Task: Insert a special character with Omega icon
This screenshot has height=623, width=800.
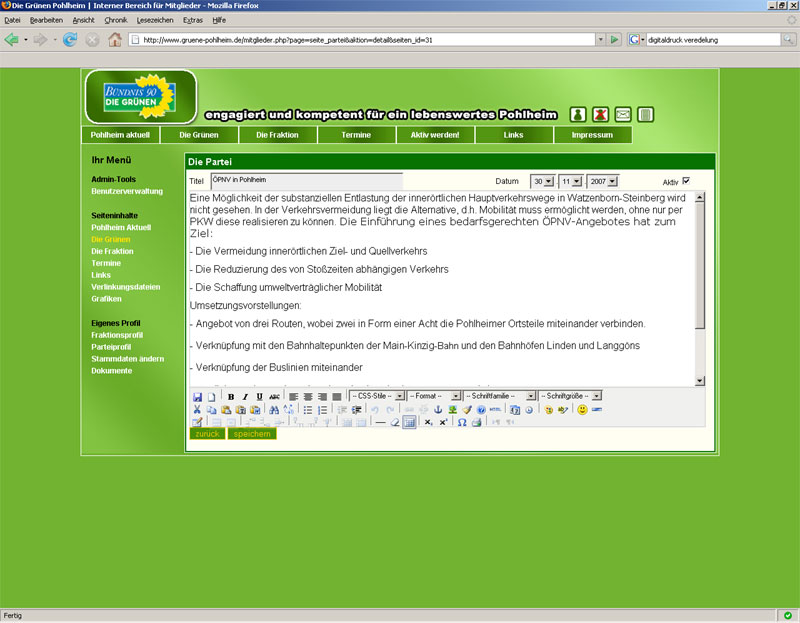Action: tap(461, 422)
